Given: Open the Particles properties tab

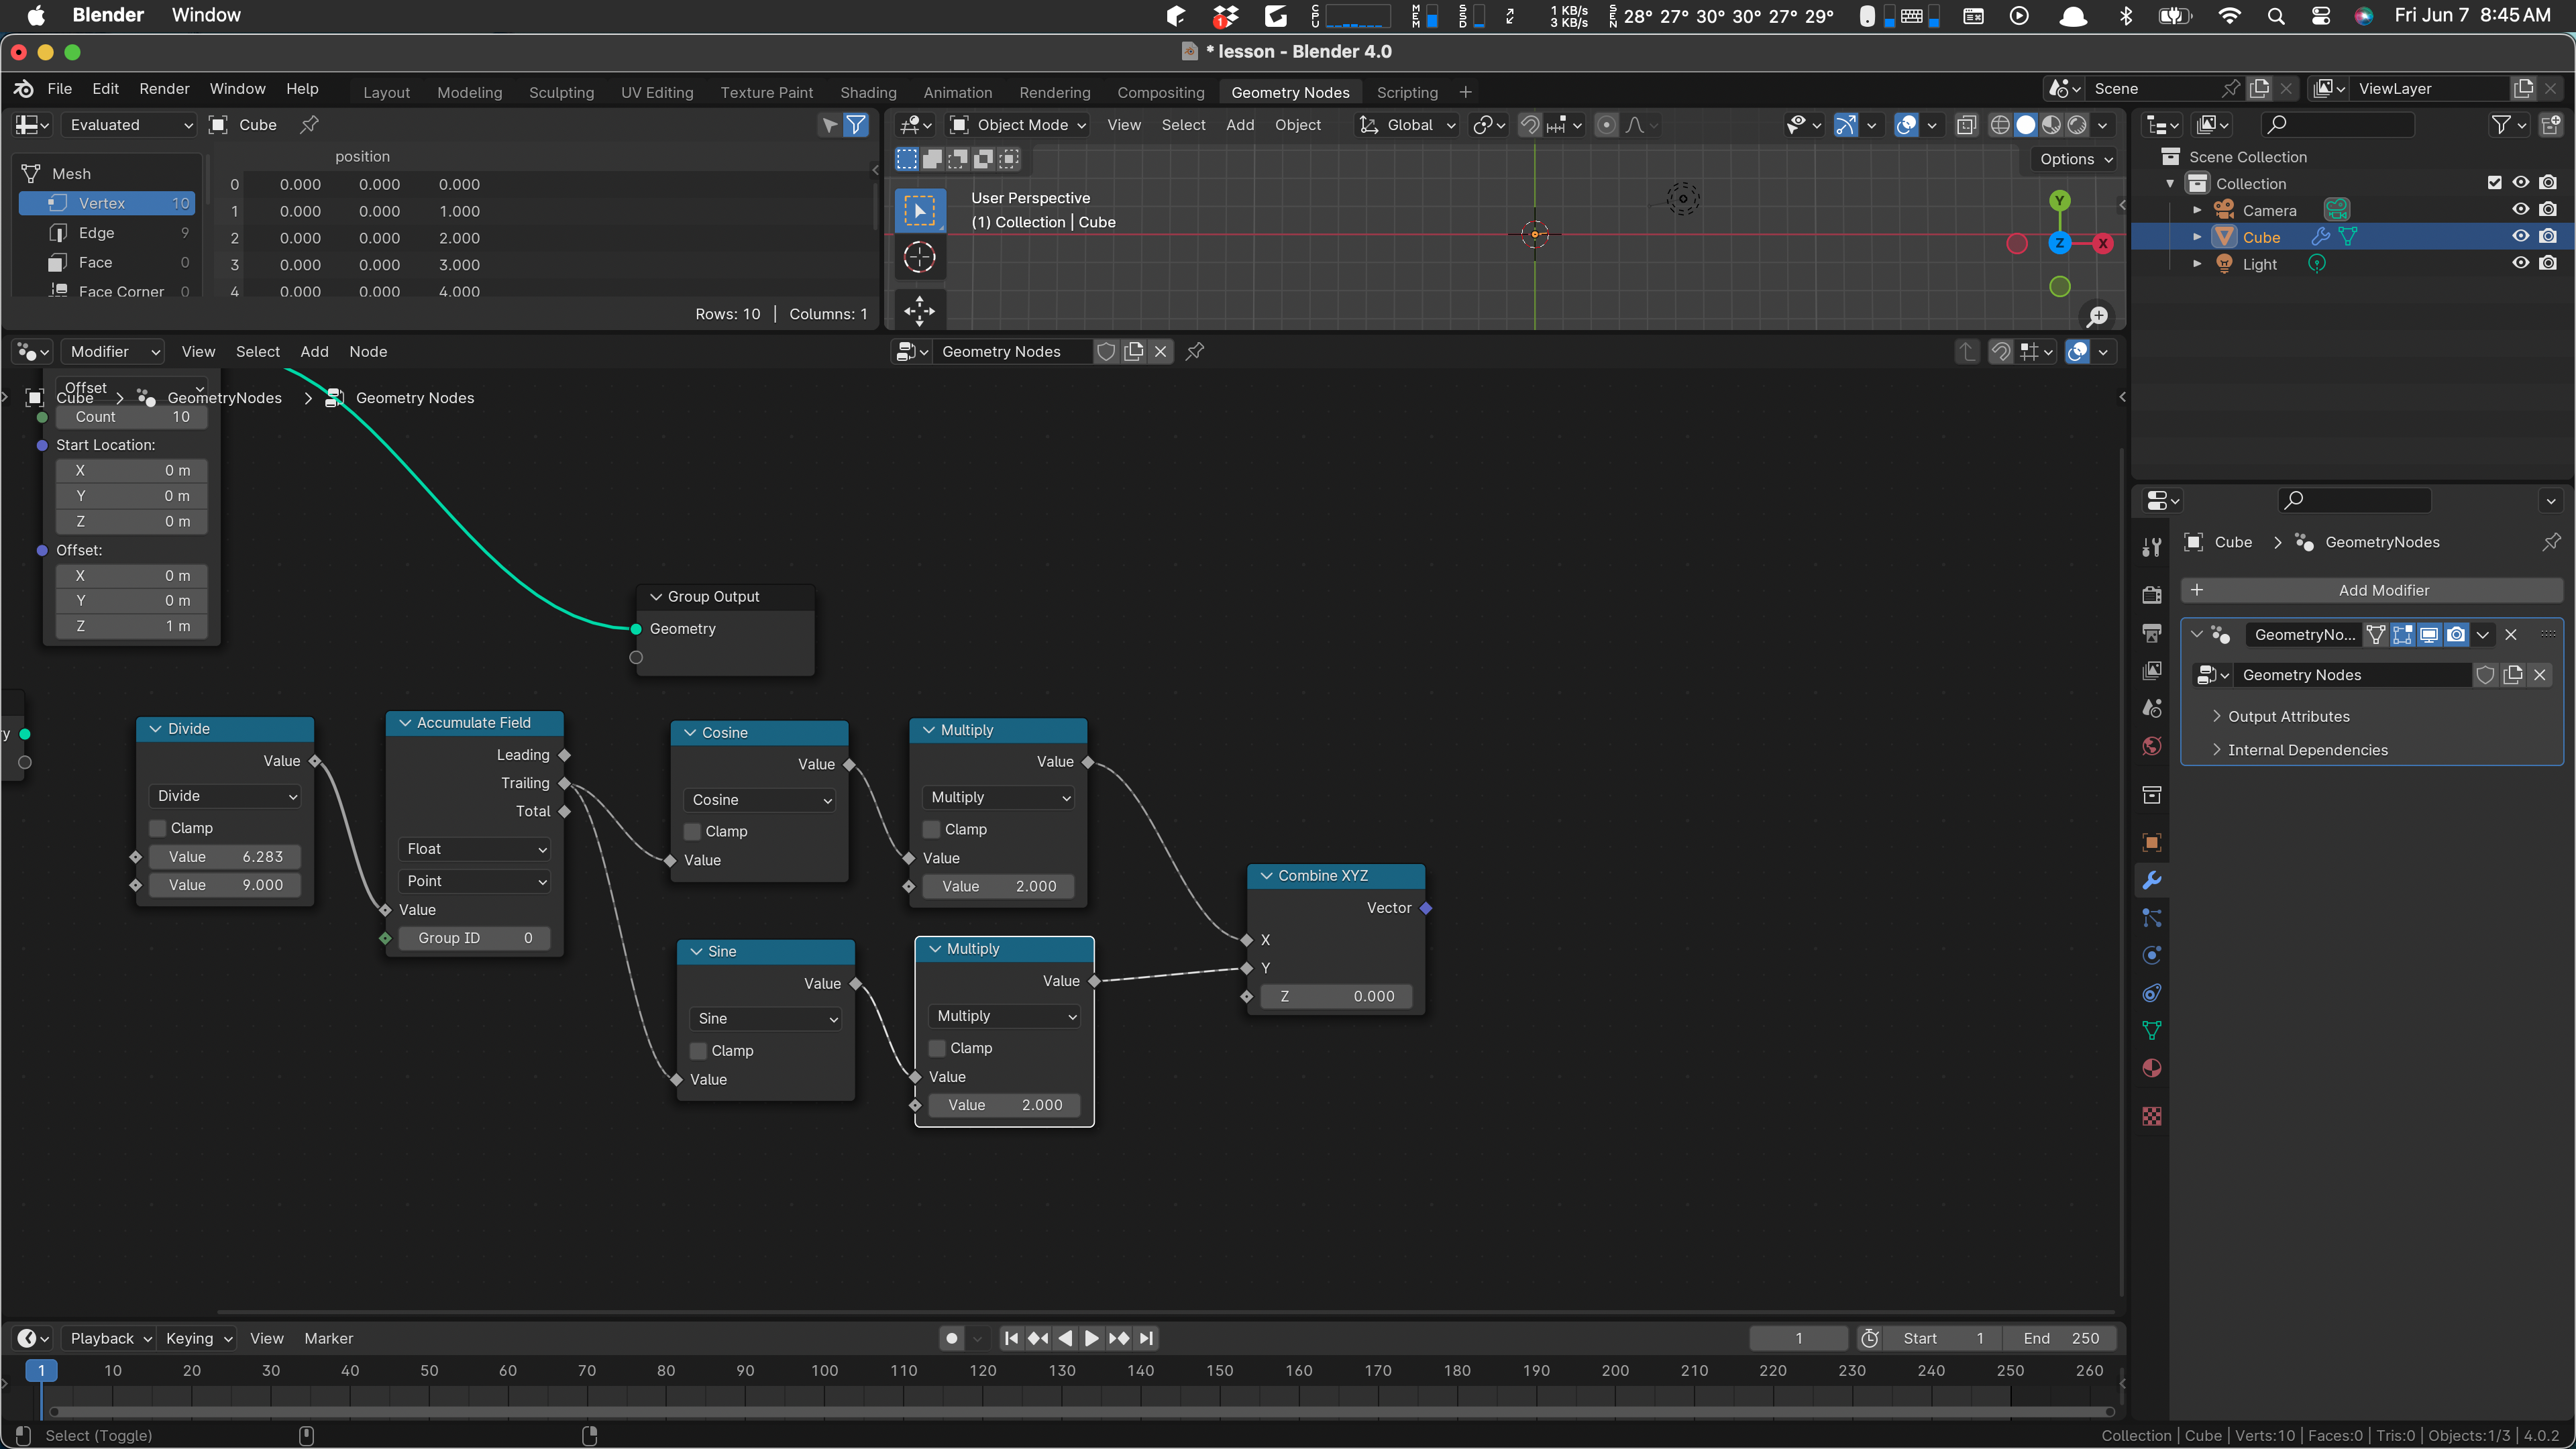Looking at the screenshot, I should coord(2152,918).
